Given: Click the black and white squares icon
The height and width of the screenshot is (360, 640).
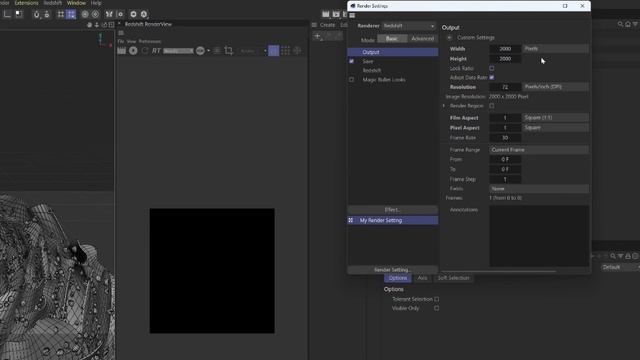Looking at the screenshot, I should pos(19,14).
